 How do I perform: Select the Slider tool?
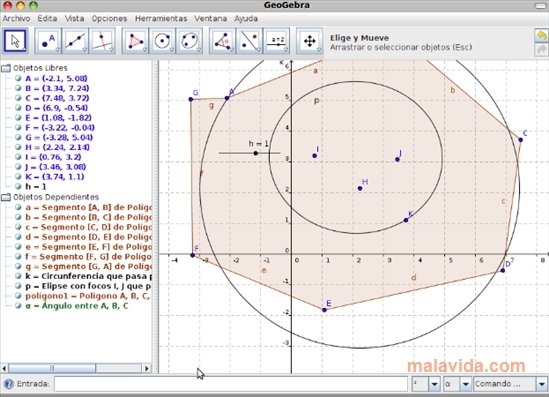click(276, 41)
